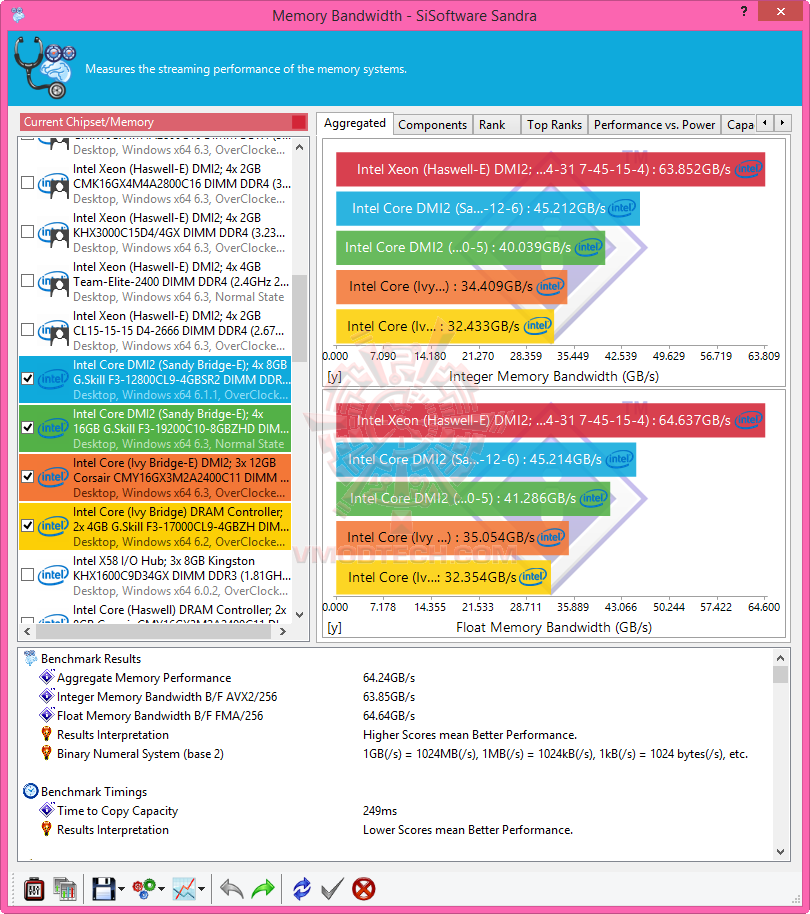Image resolution: width=810 pixels, height=914 pixels.
Task: Click the results pane scroll down arrow
Action: pos(780,852)
